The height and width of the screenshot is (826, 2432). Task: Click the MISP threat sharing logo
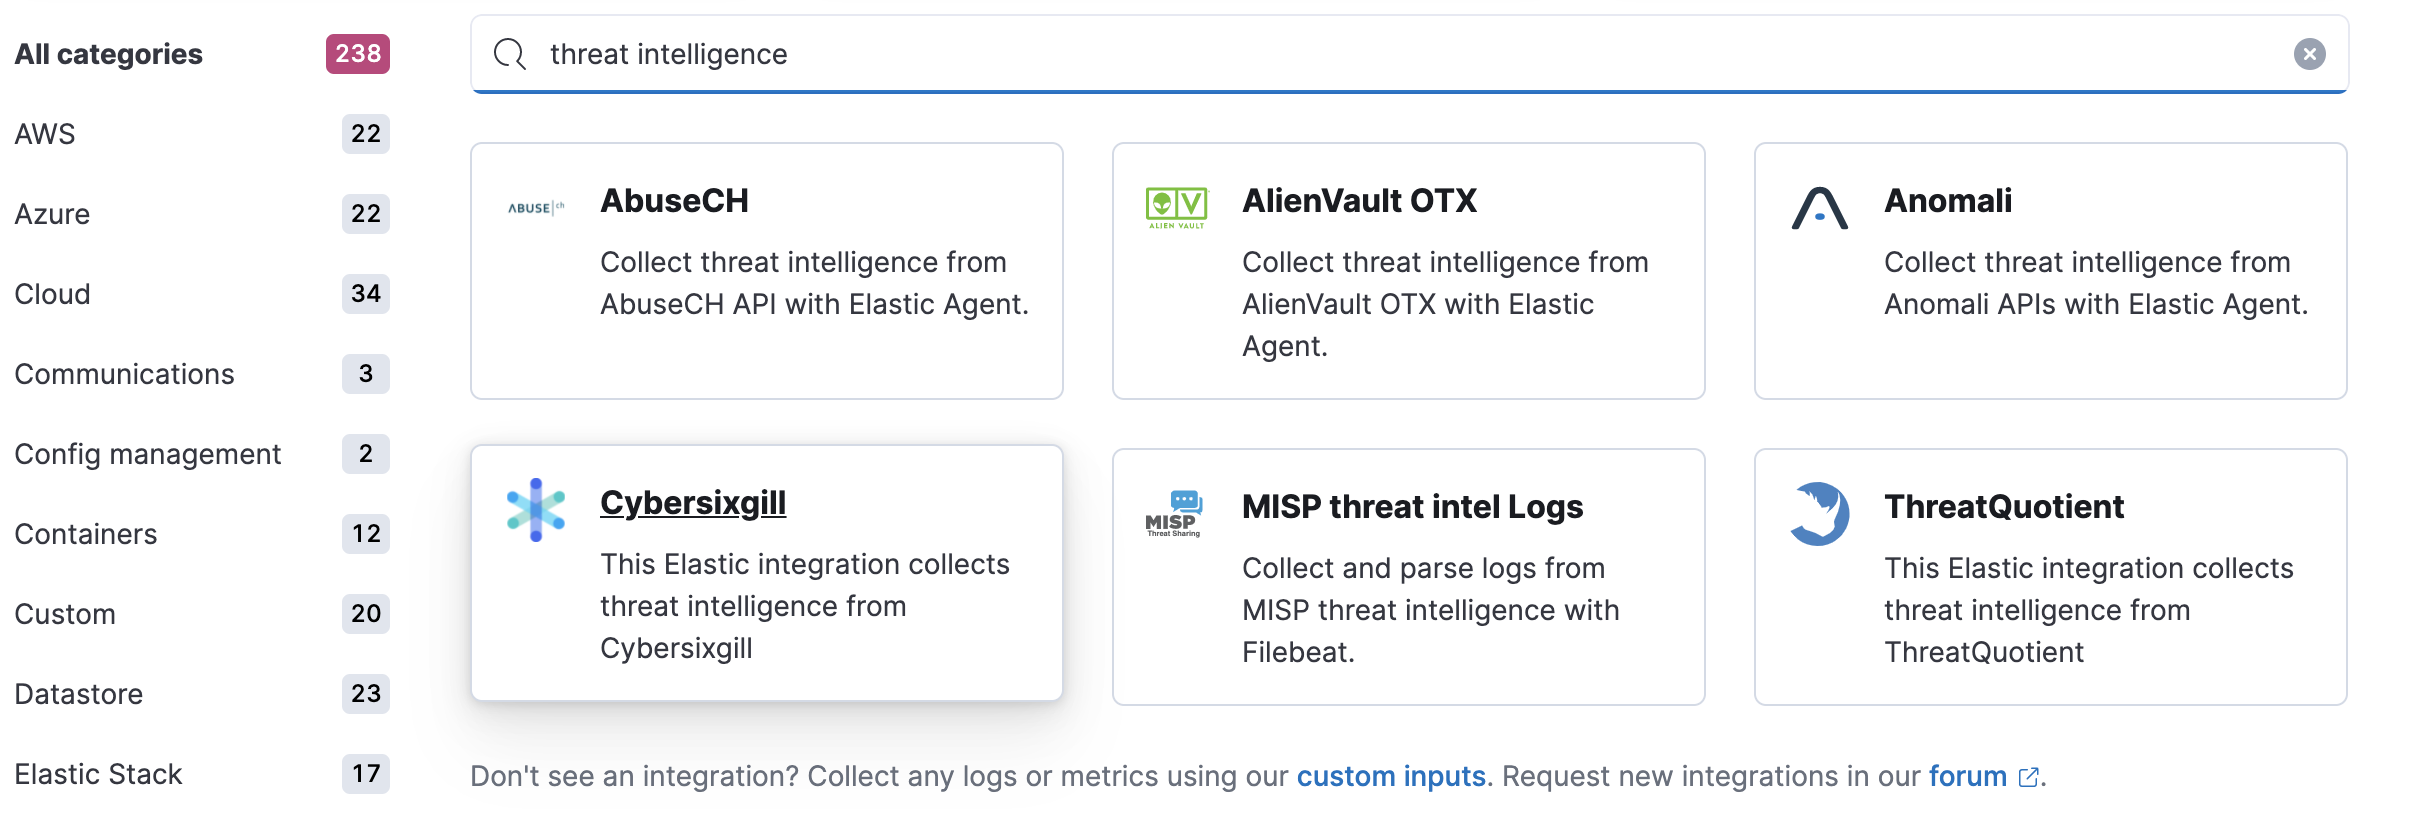[1175, 514]
